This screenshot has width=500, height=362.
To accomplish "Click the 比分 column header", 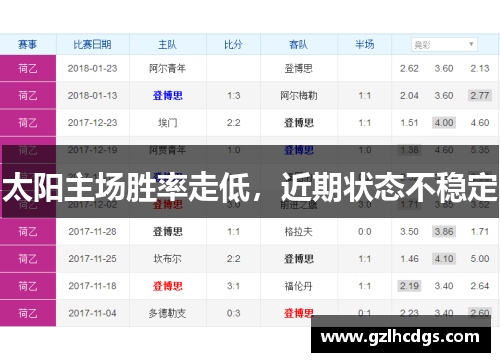I will (x=233, y=44).
